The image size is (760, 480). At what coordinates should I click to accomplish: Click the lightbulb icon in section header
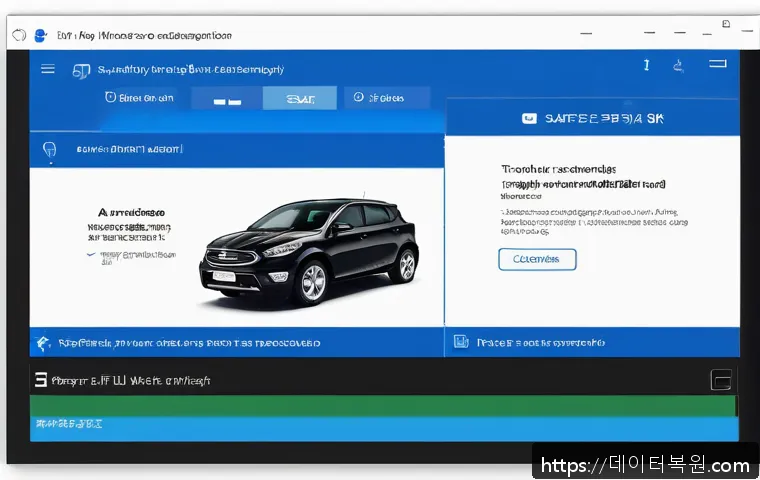(49, 150)
